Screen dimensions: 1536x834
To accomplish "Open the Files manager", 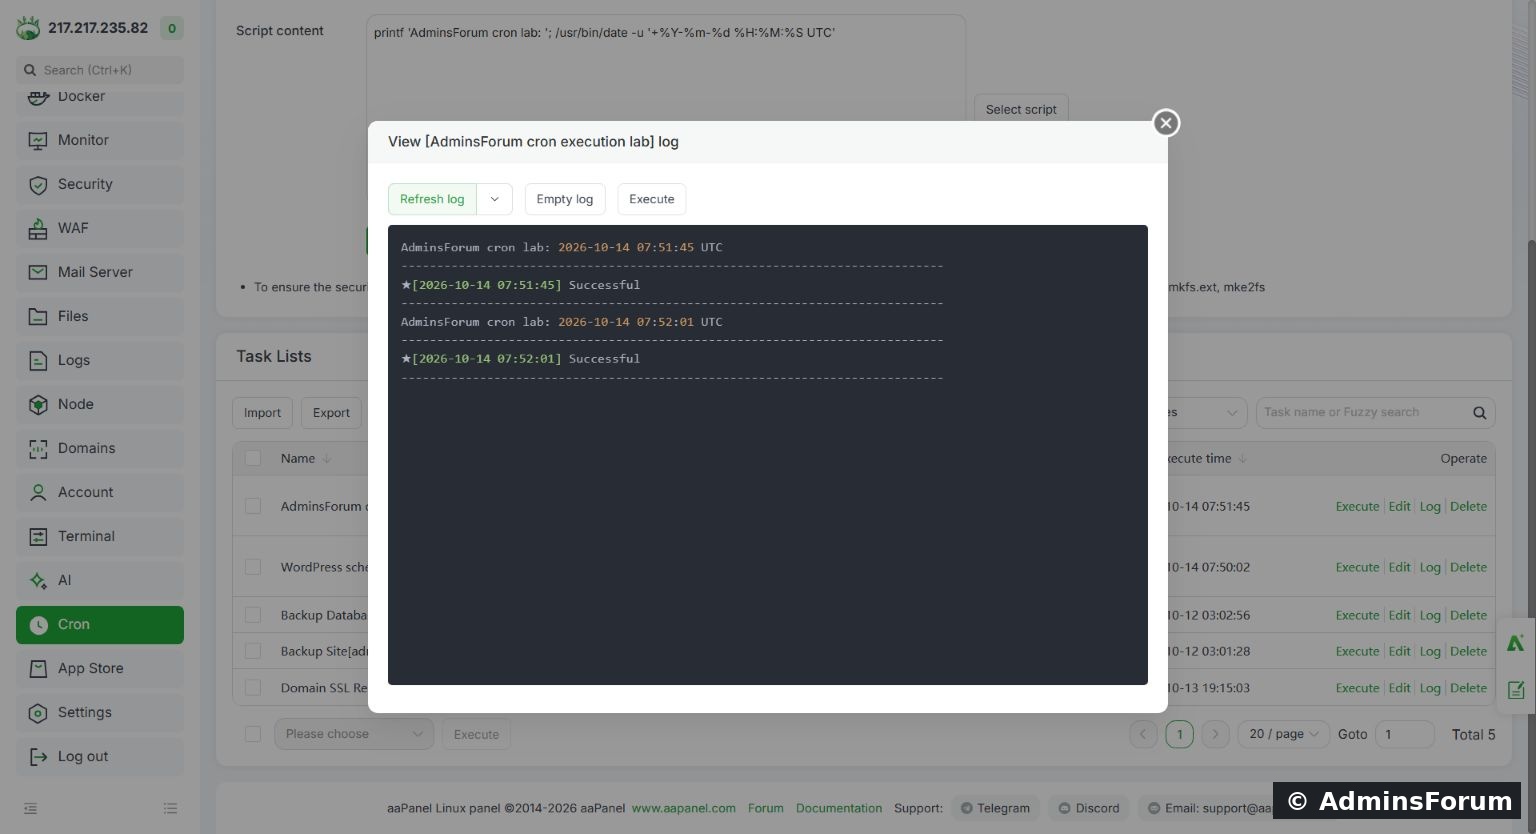I will [100, 316].
